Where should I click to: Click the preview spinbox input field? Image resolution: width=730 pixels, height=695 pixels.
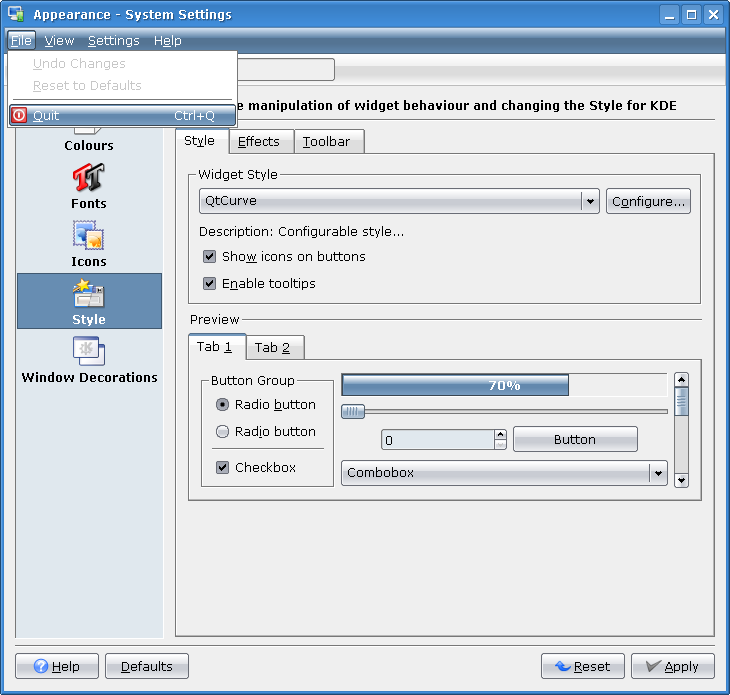click(x=438, y=440)
